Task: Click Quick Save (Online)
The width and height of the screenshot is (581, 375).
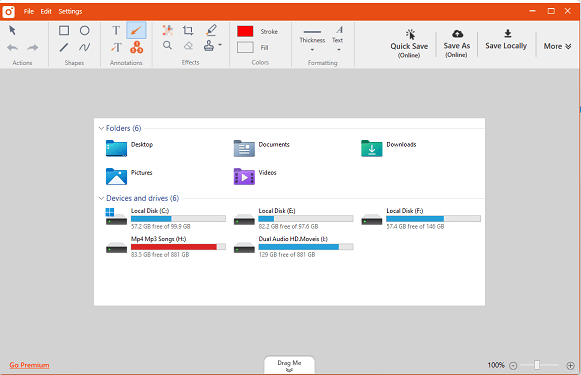Action: (x=409, y=44)
